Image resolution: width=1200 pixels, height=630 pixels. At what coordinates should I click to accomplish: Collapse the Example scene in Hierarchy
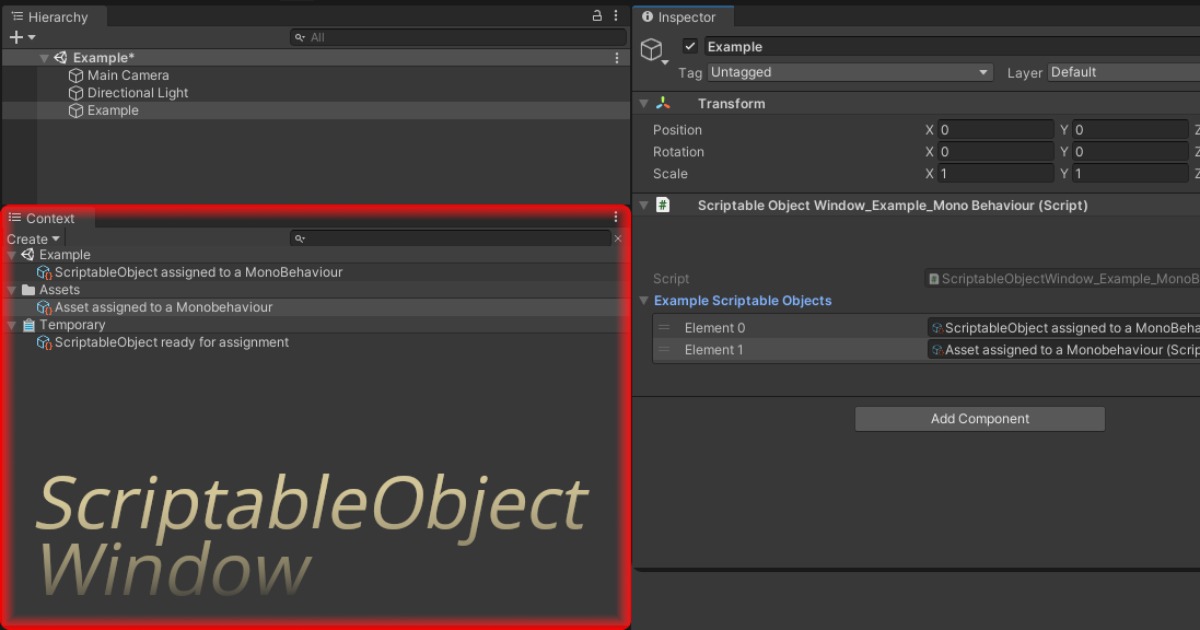(x=44, y=58)
